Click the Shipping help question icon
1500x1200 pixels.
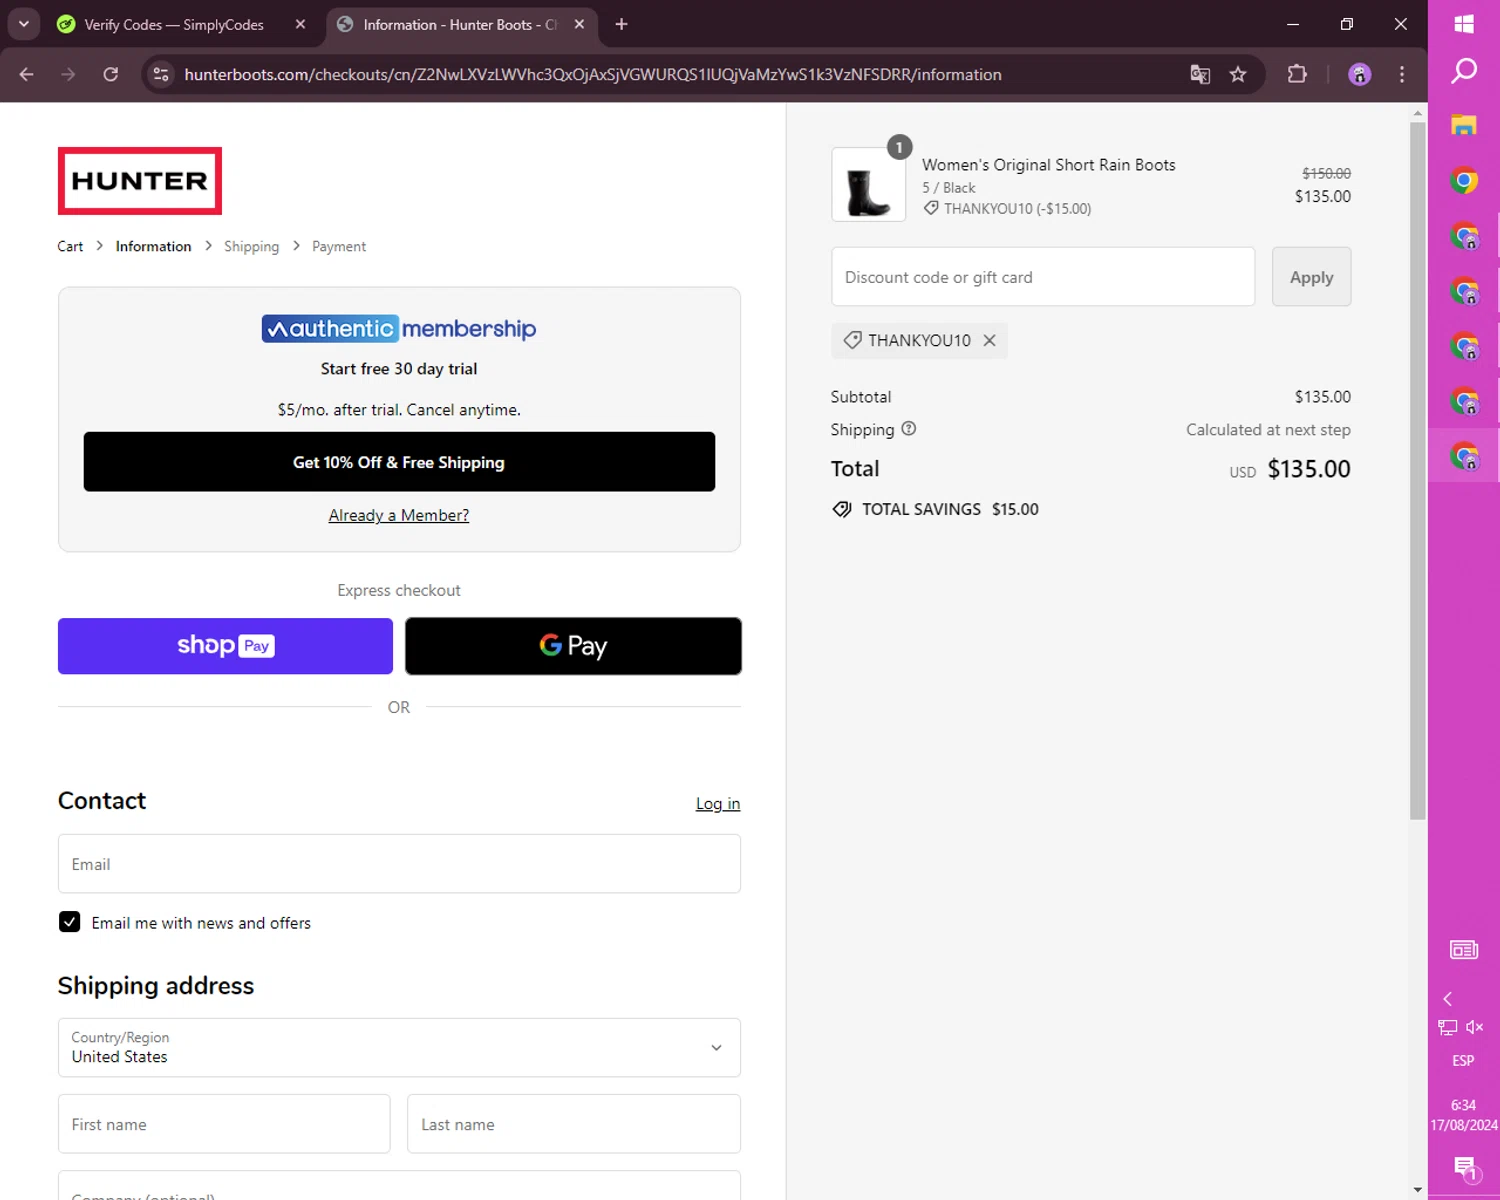[908, 429]
